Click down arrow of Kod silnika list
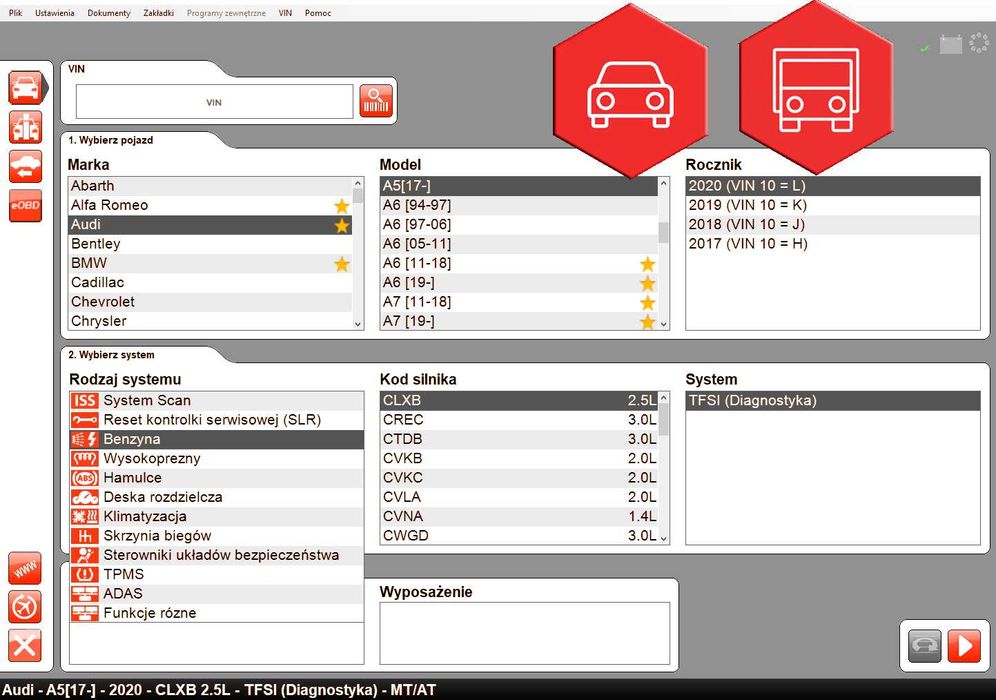This screenshot has height=700, width=996. pos(664,539)
